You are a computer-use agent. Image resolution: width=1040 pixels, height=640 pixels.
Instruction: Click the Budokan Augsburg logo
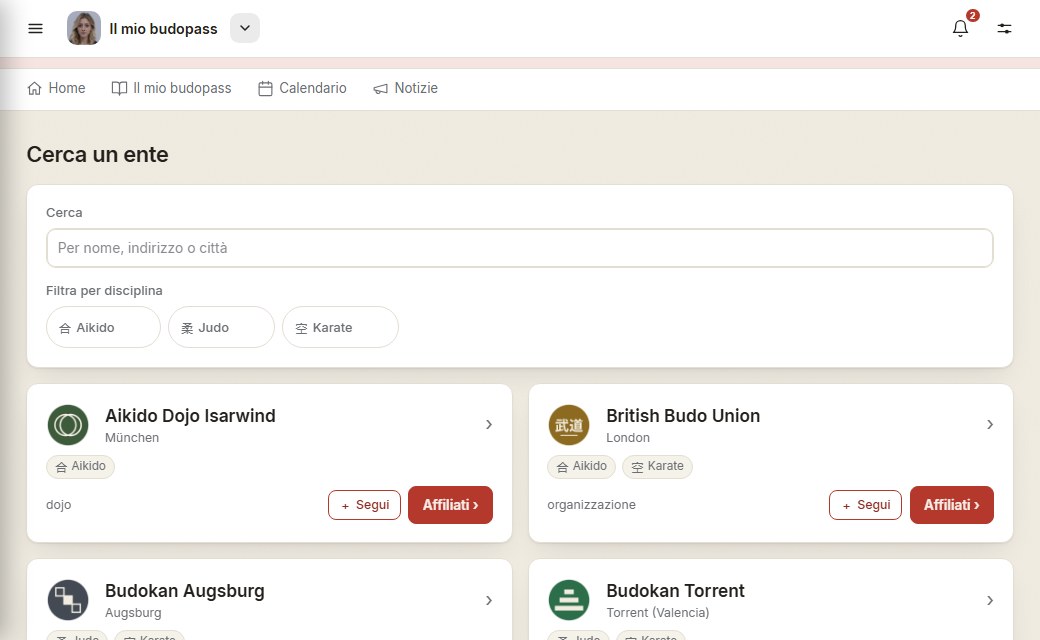68,600
